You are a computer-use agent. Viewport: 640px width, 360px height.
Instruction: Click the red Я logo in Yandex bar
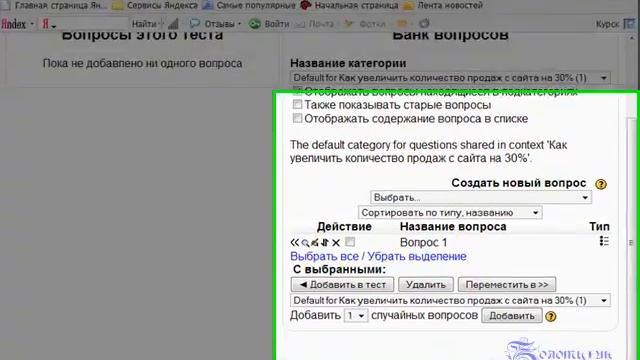(46, 24)
